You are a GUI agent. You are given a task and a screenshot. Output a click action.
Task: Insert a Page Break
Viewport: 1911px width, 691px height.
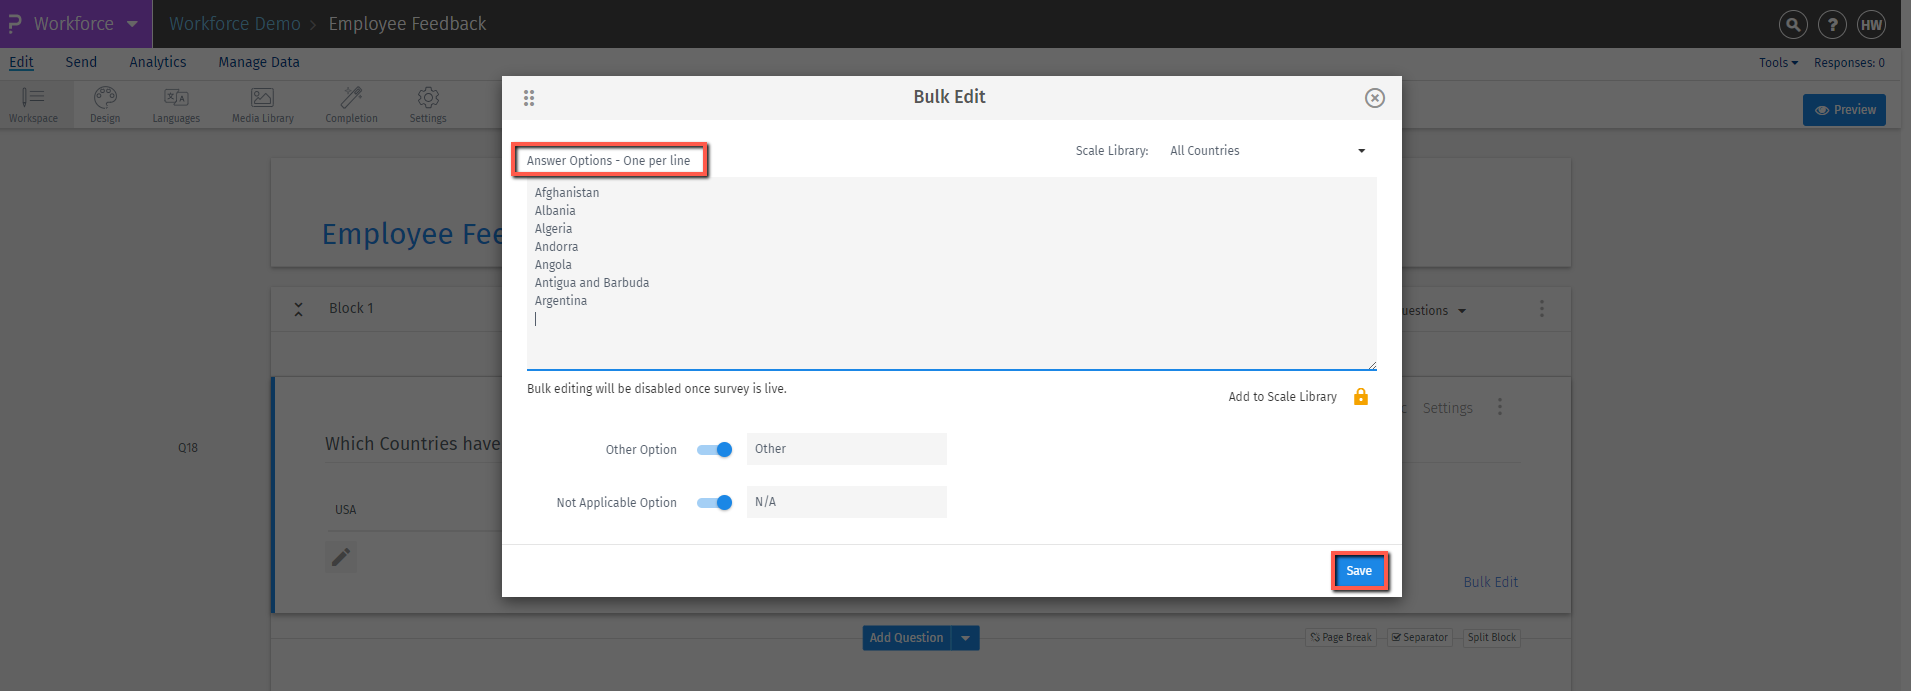(x=1341, y=638)
